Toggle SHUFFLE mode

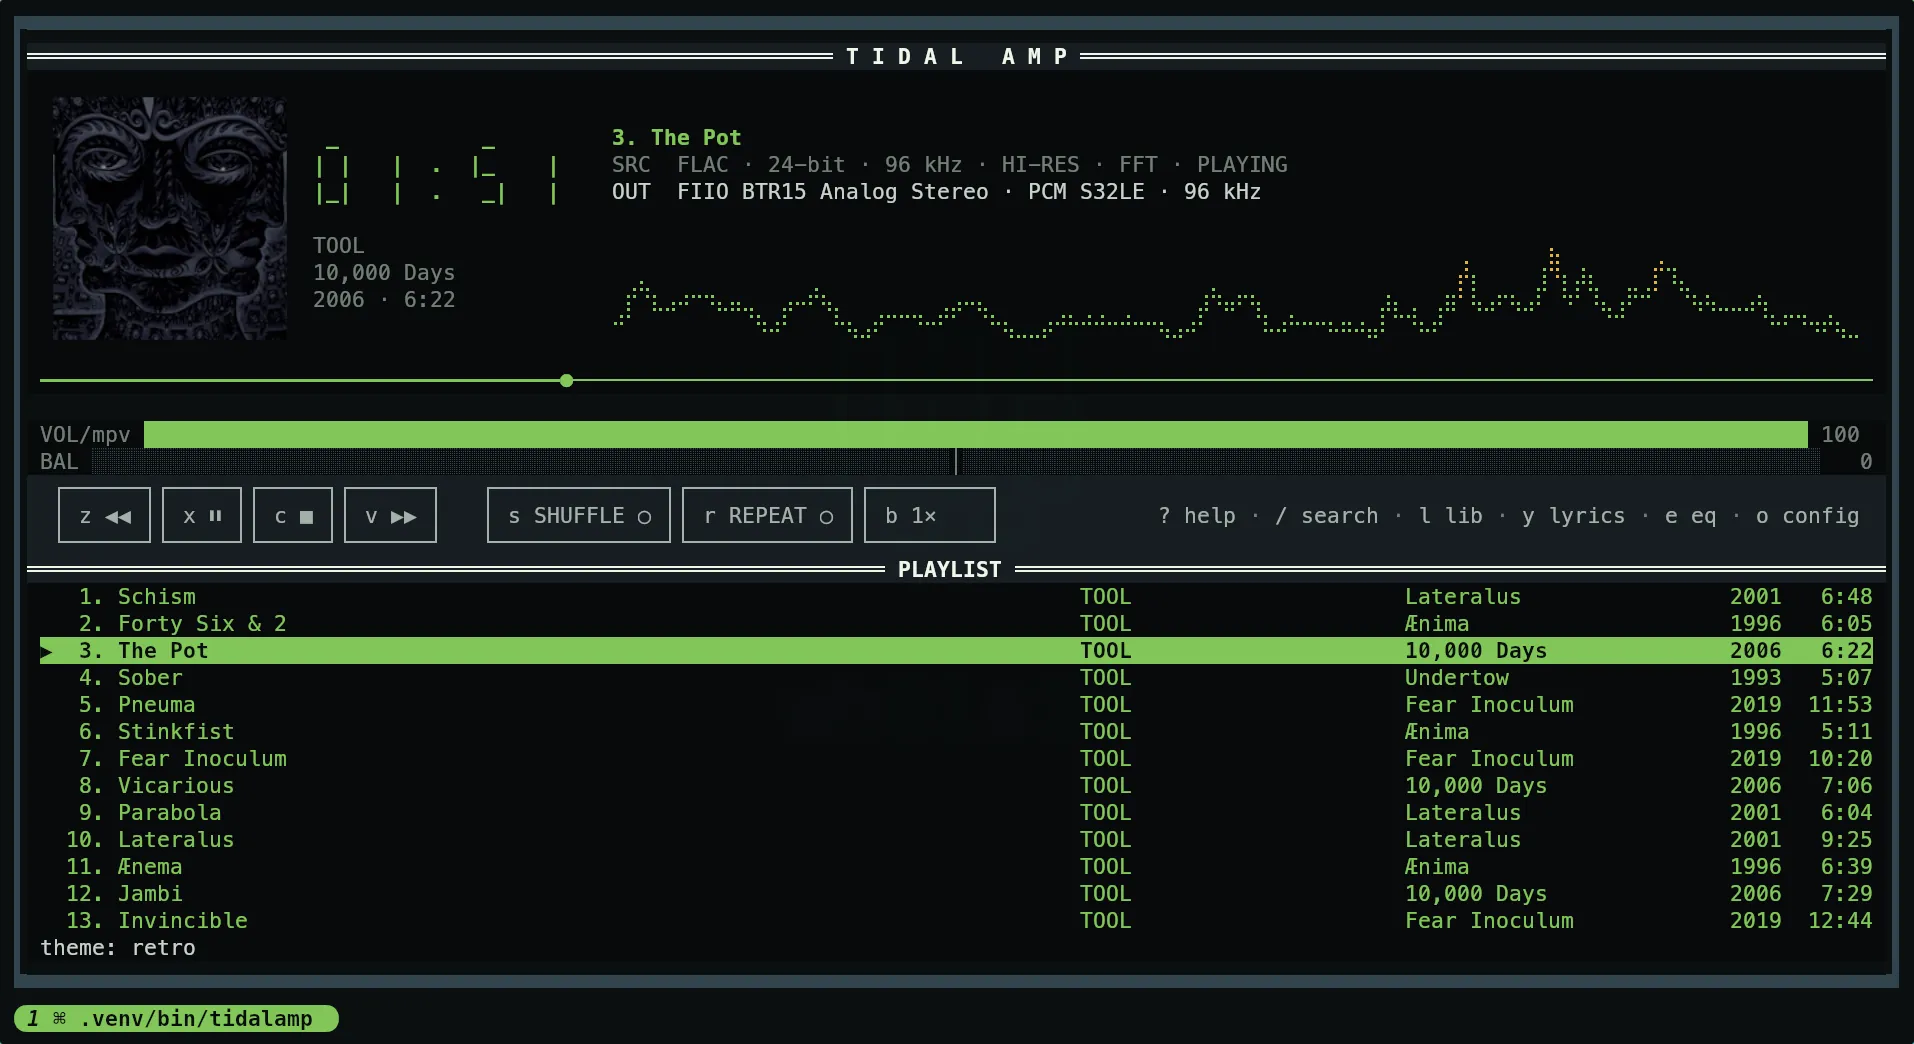pos(579,515)
